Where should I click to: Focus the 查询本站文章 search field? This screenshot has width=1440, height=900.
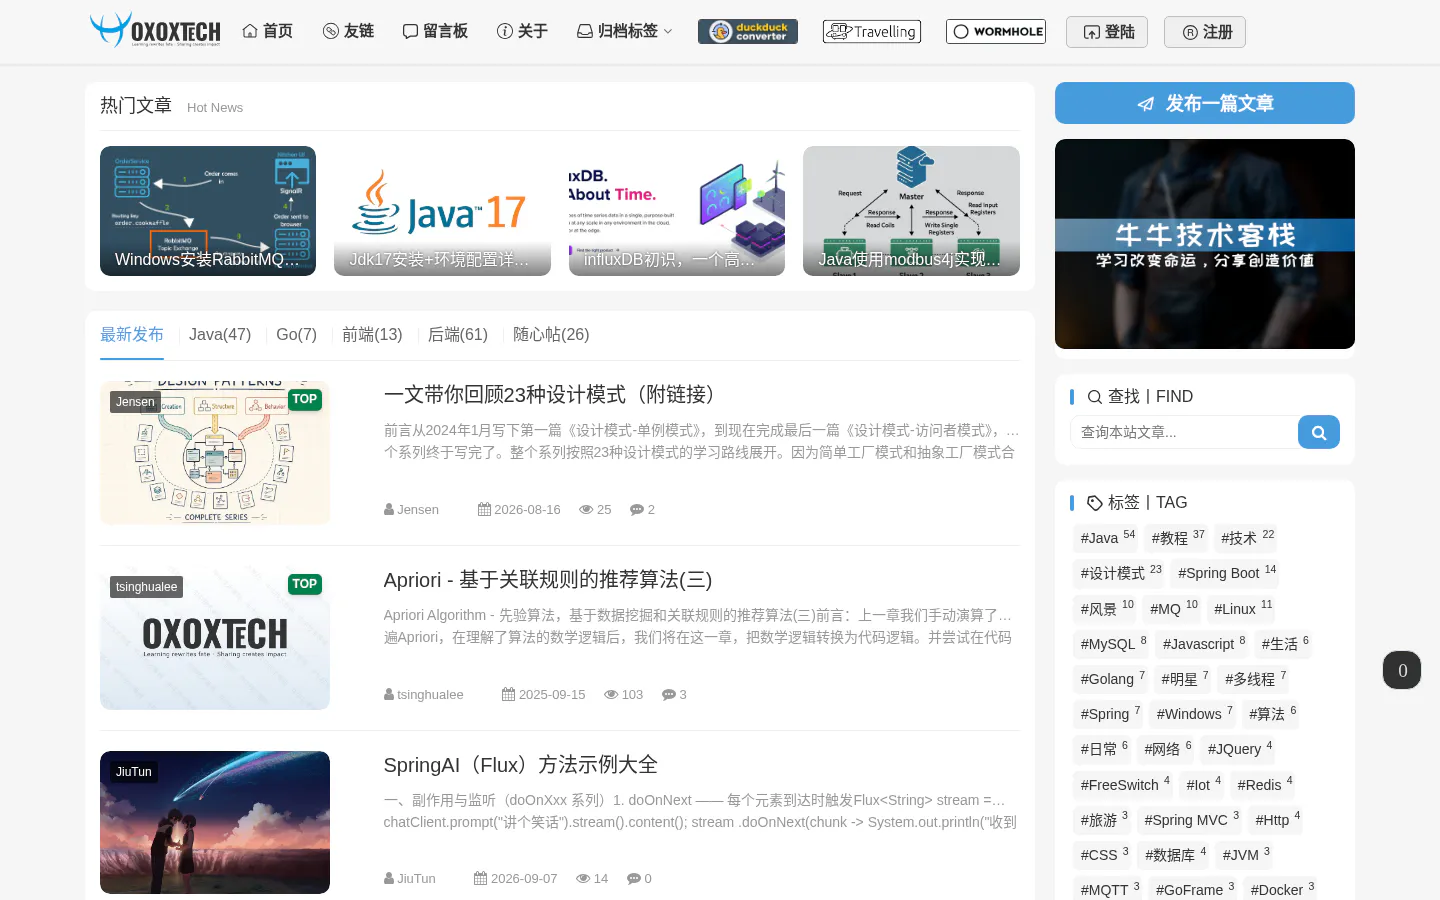pos(1185,432)
